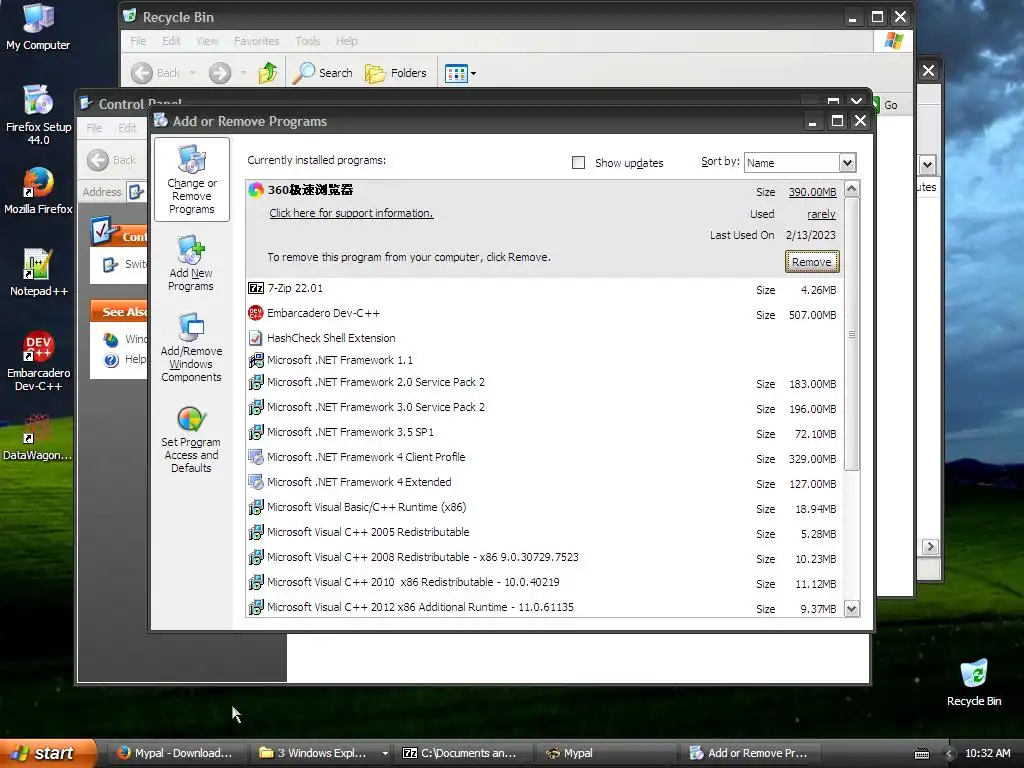Click Remove button for 360 browser

(x=812, y=262)
